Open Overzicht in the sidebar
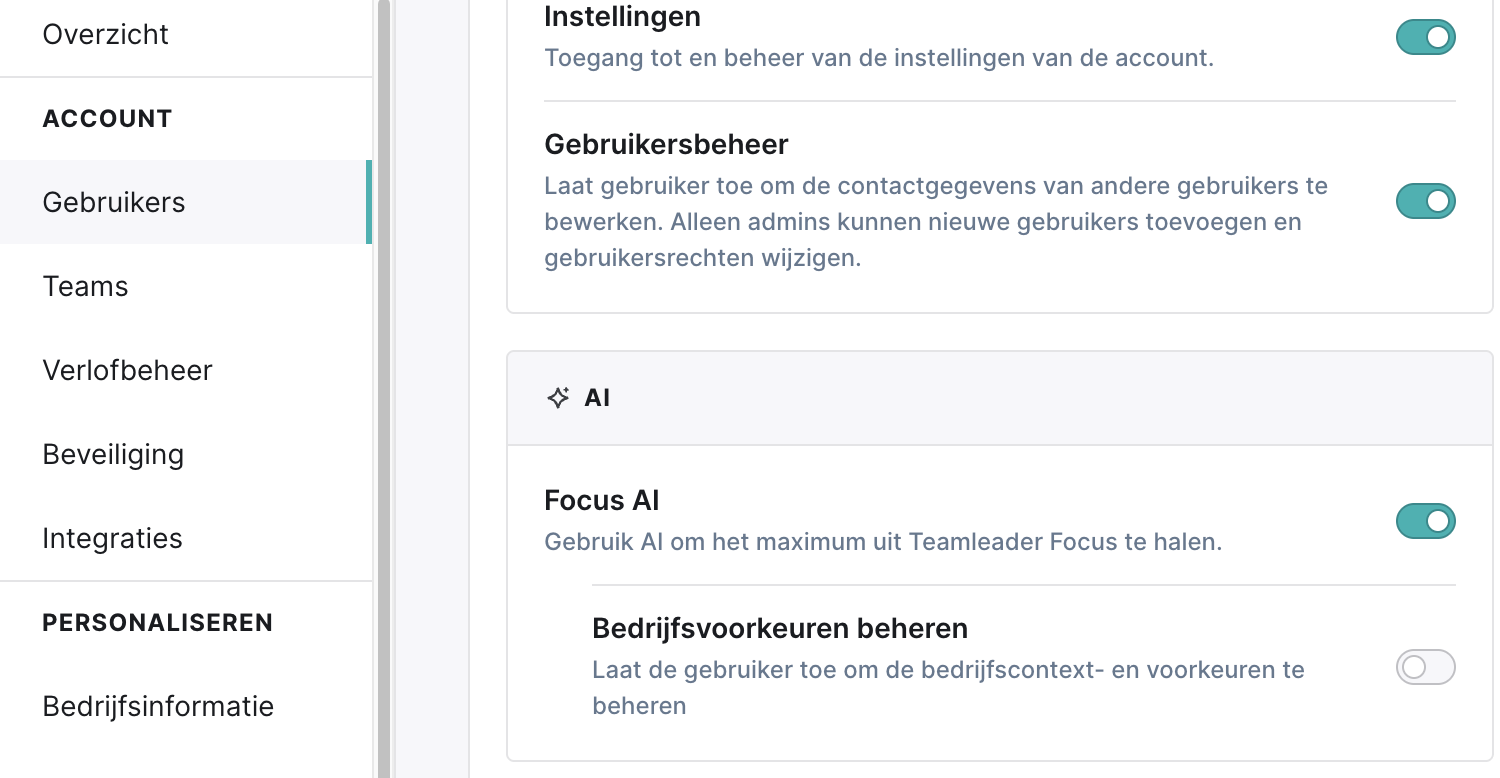Image resolution: width=1500 pixels, height=778 pixels. point(105,34)
